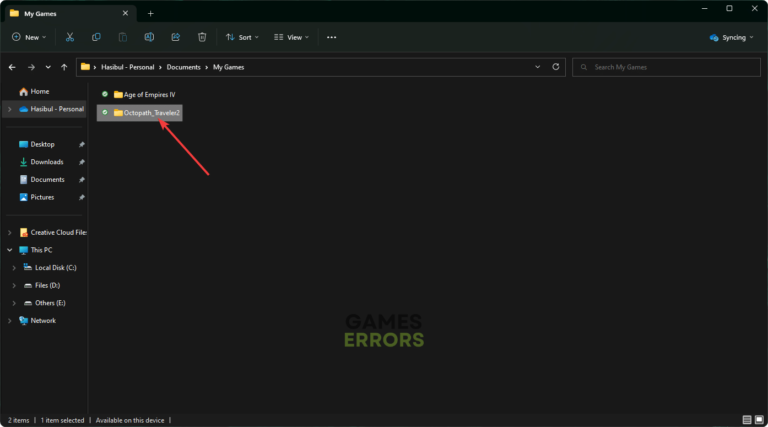This screenshot has height=427, width=768.
Task: Switch to large thumbnails view in status bar
Action: coord(759,419)
